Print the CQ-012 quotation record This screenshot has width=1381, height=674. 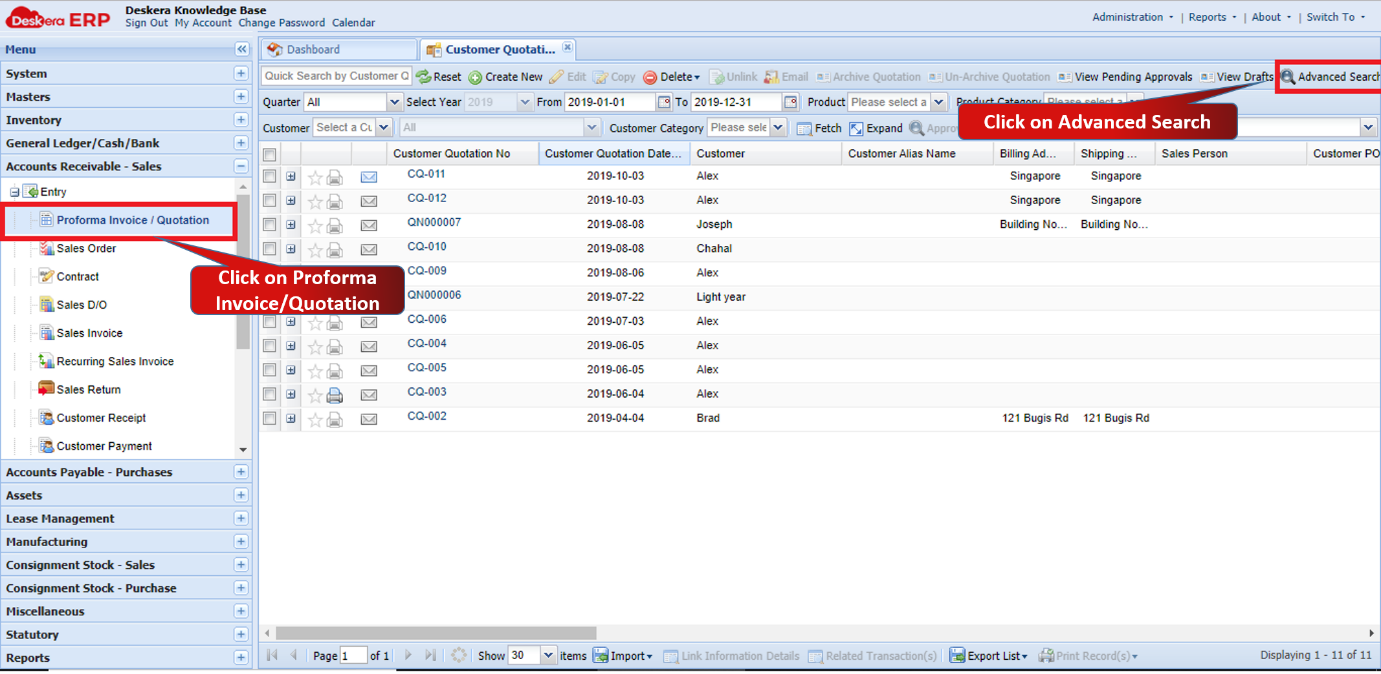(335, 201)
